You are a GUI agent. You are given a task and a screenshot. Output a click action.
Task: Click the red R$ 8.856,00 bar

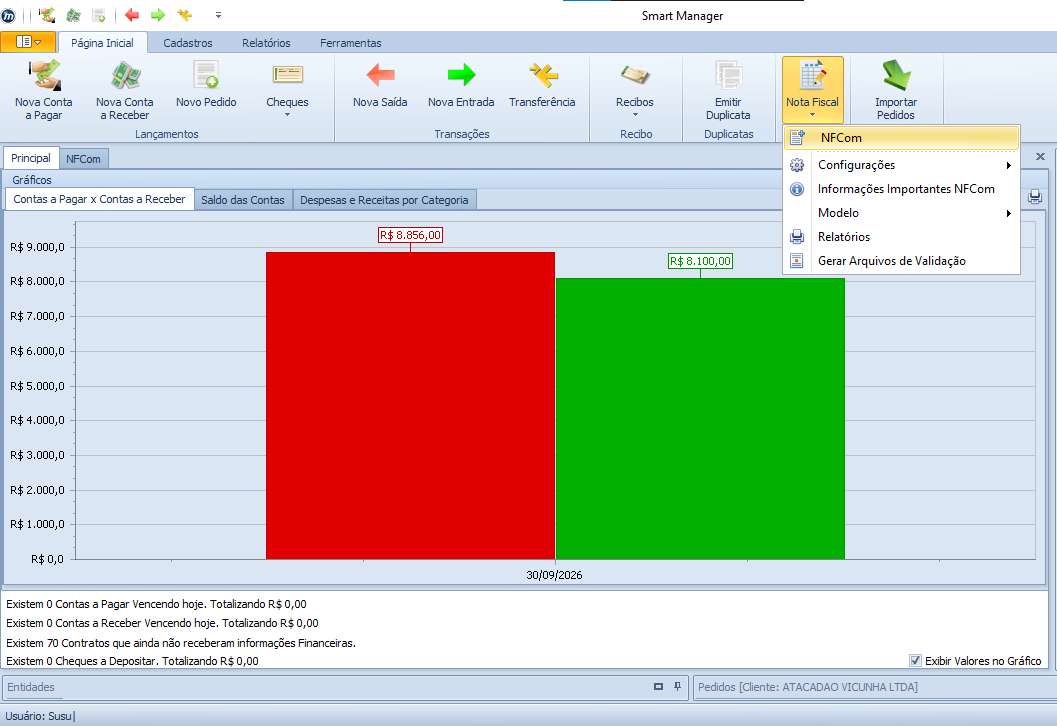pos(411,405)
